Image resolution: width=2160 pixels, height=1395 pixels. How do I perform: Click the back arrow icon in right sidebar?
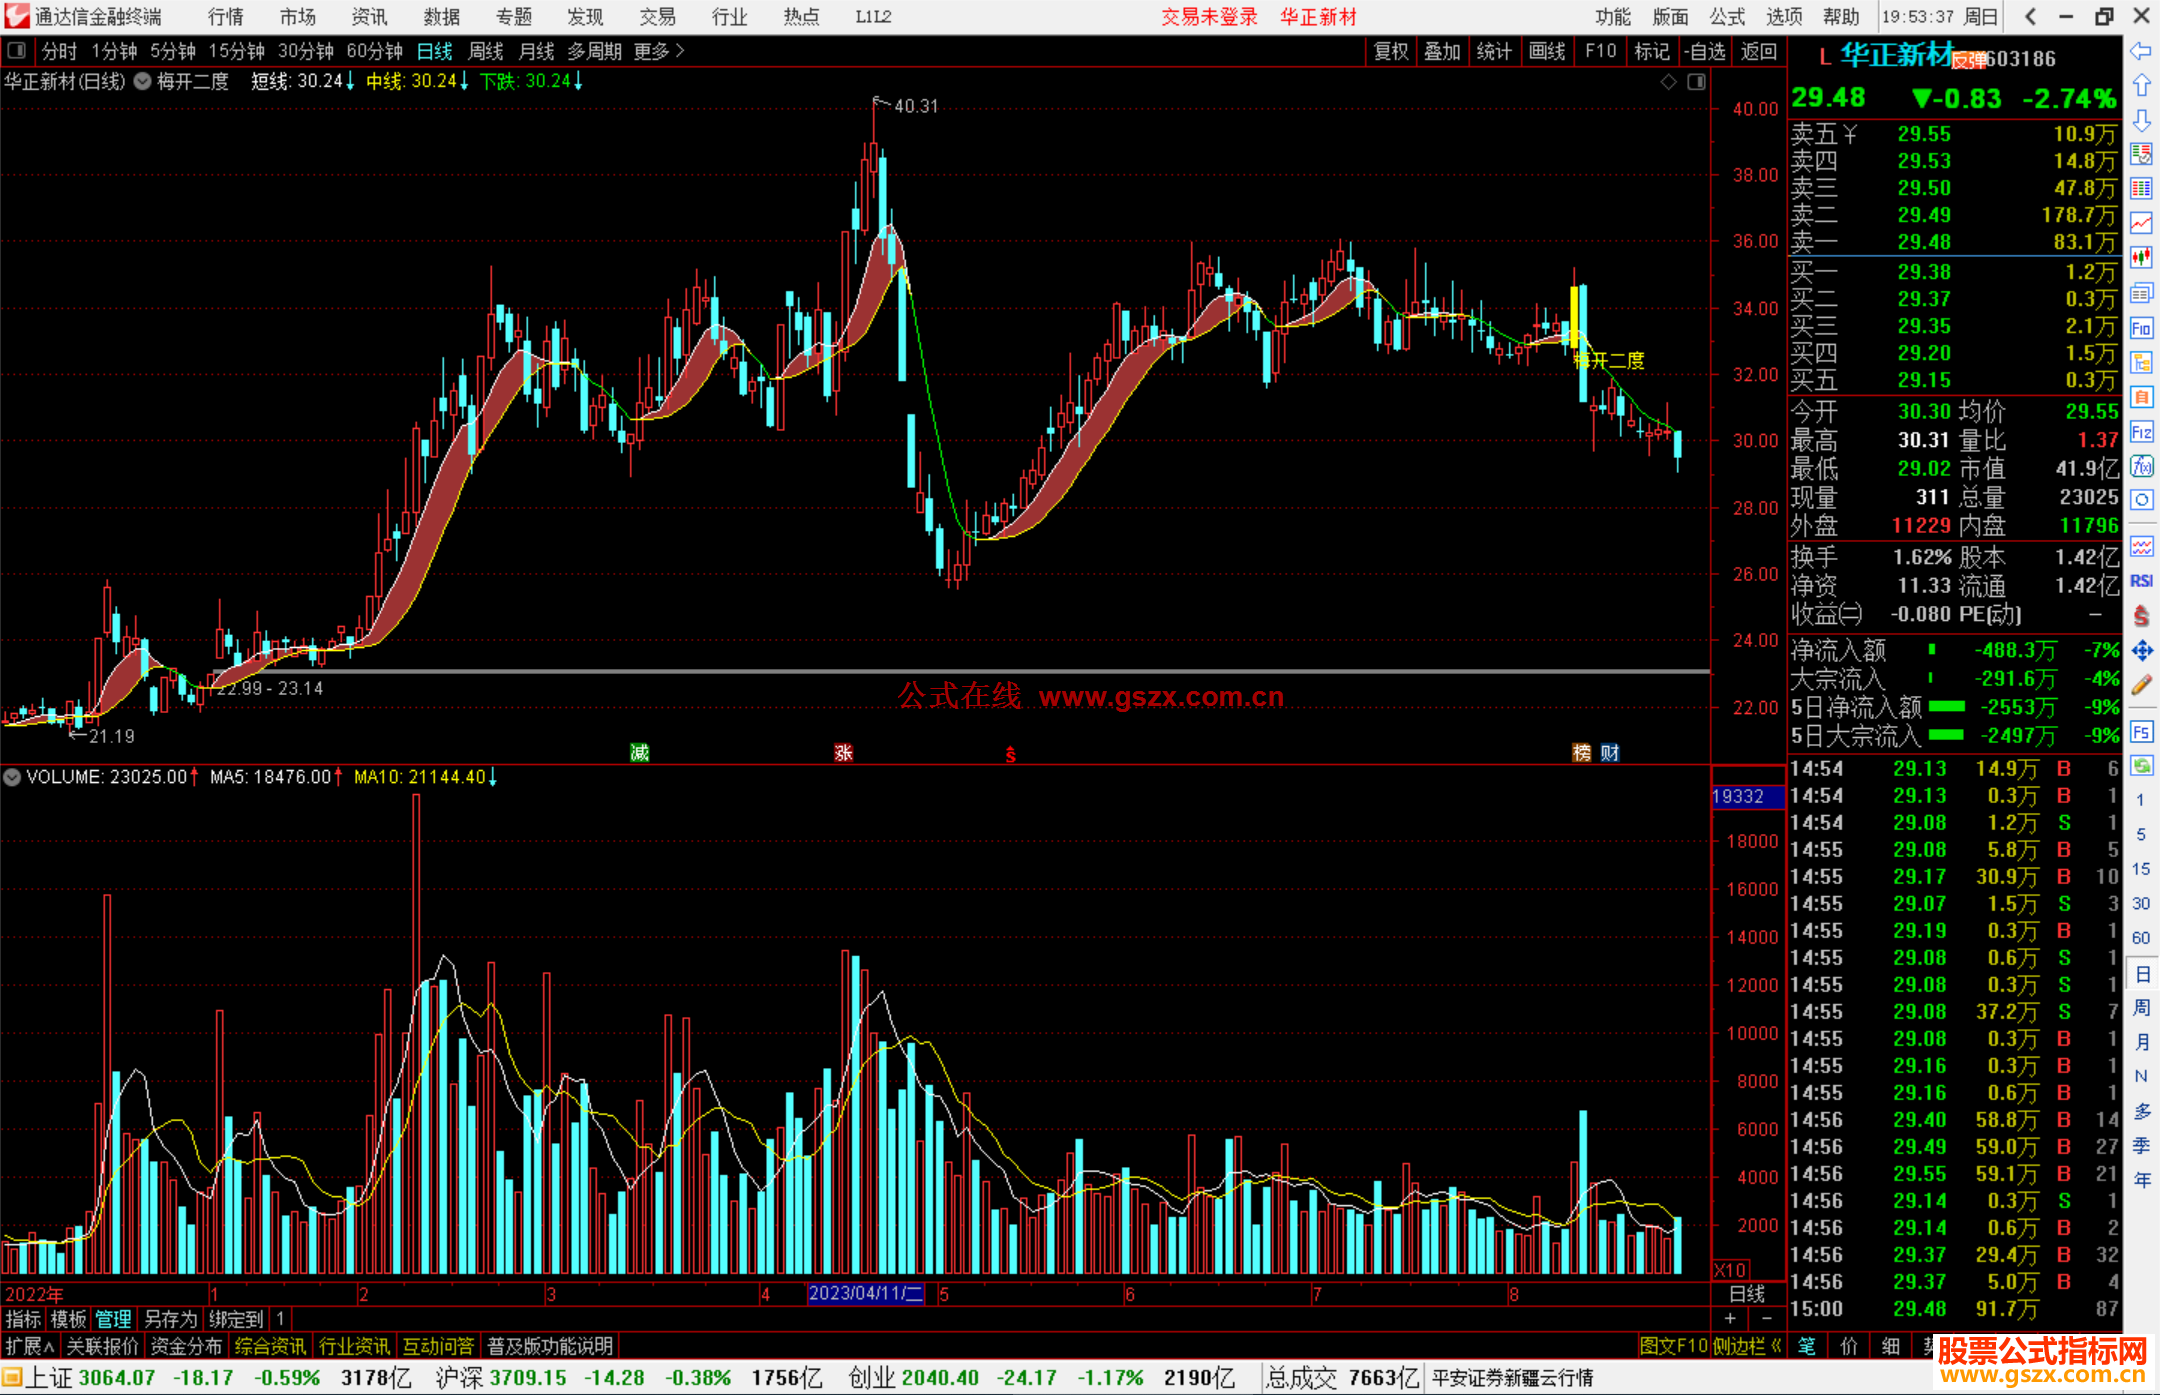[x=2141, y=51]
